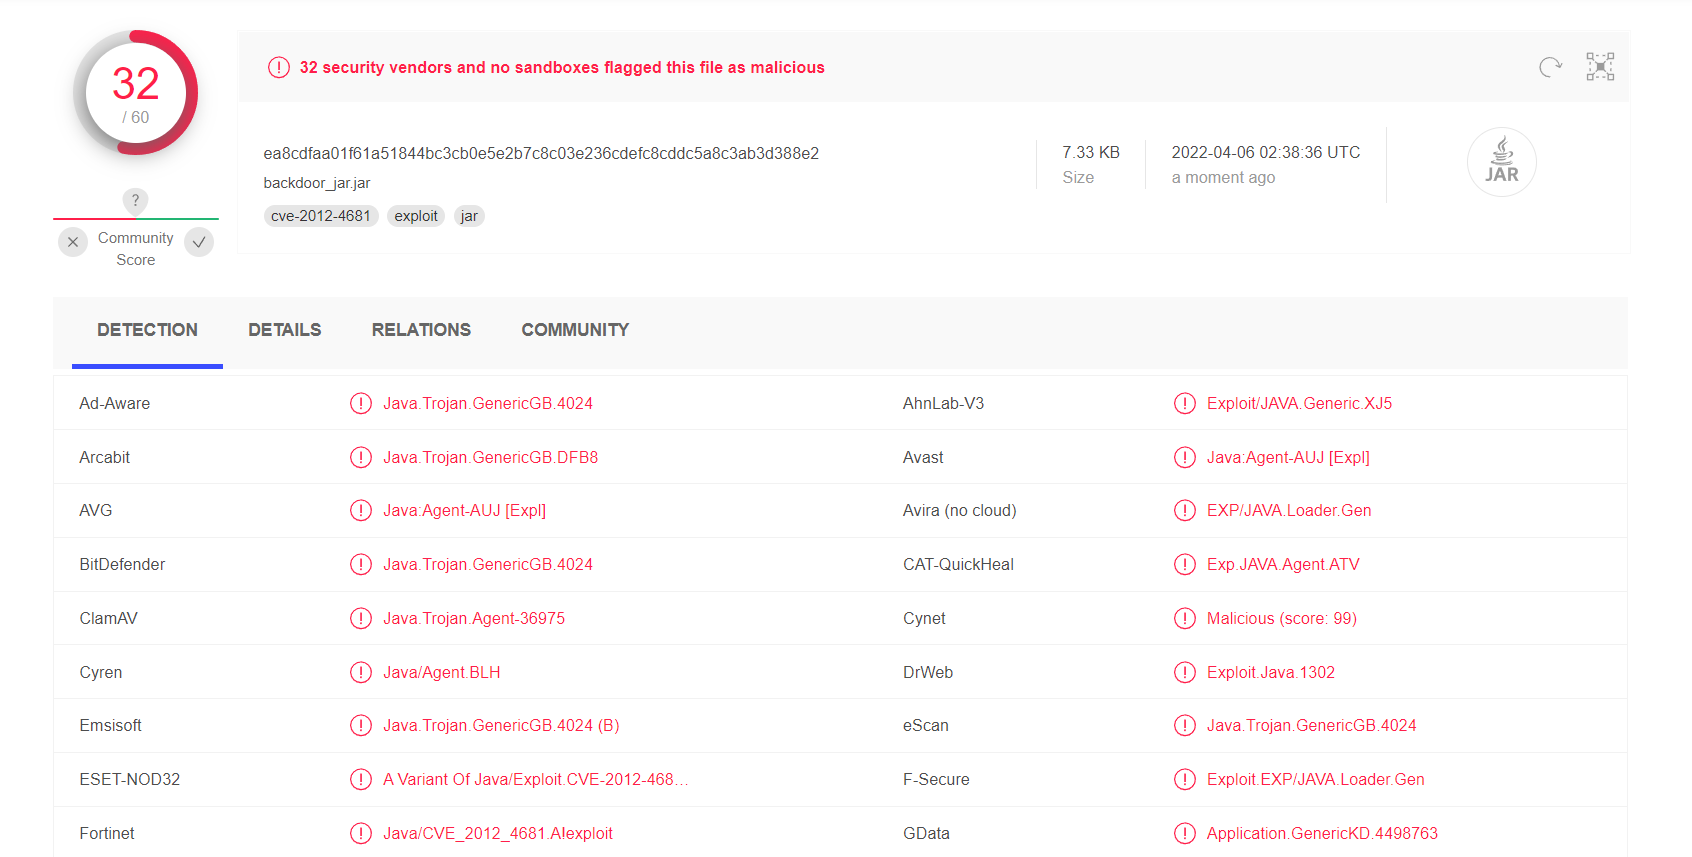Click the Exp.JAVA.Agent.ATV result

tap(1283, 564)
